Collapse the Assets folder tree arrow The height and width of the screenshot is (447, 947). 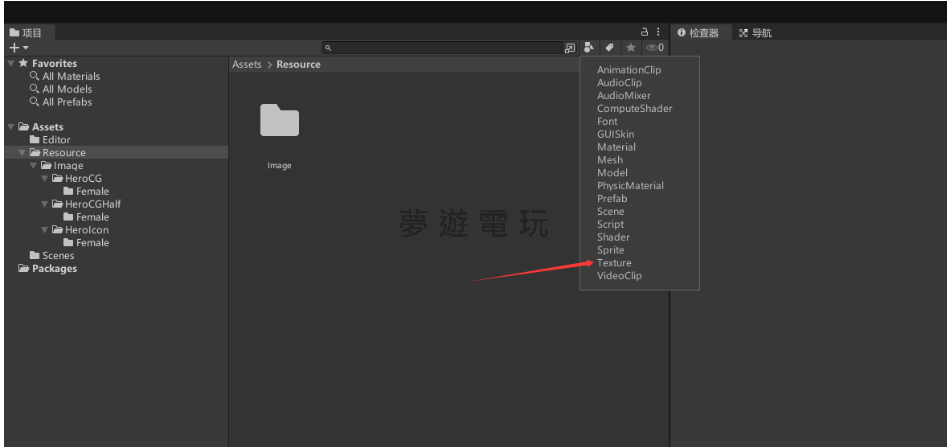pyautogui.click(x=11, y=127)
